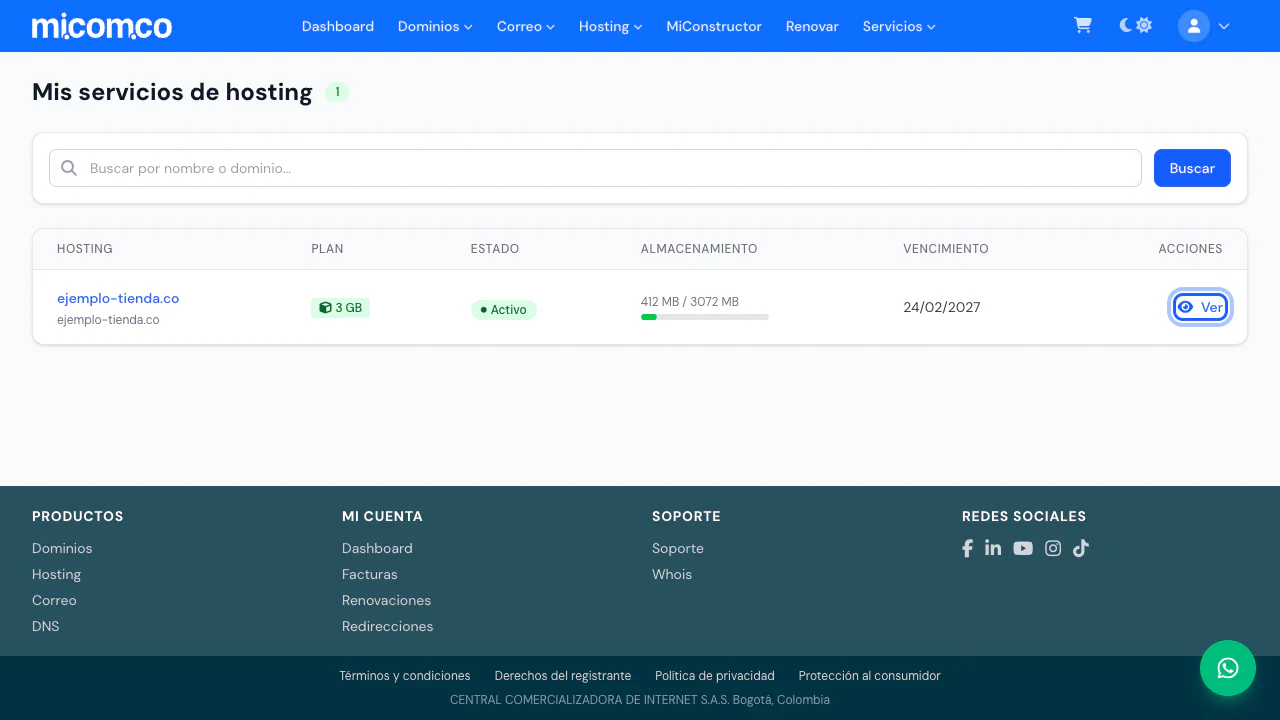Click the 412 MB / 3072 MB text
1280x720 pixels.
coord(690,302)
